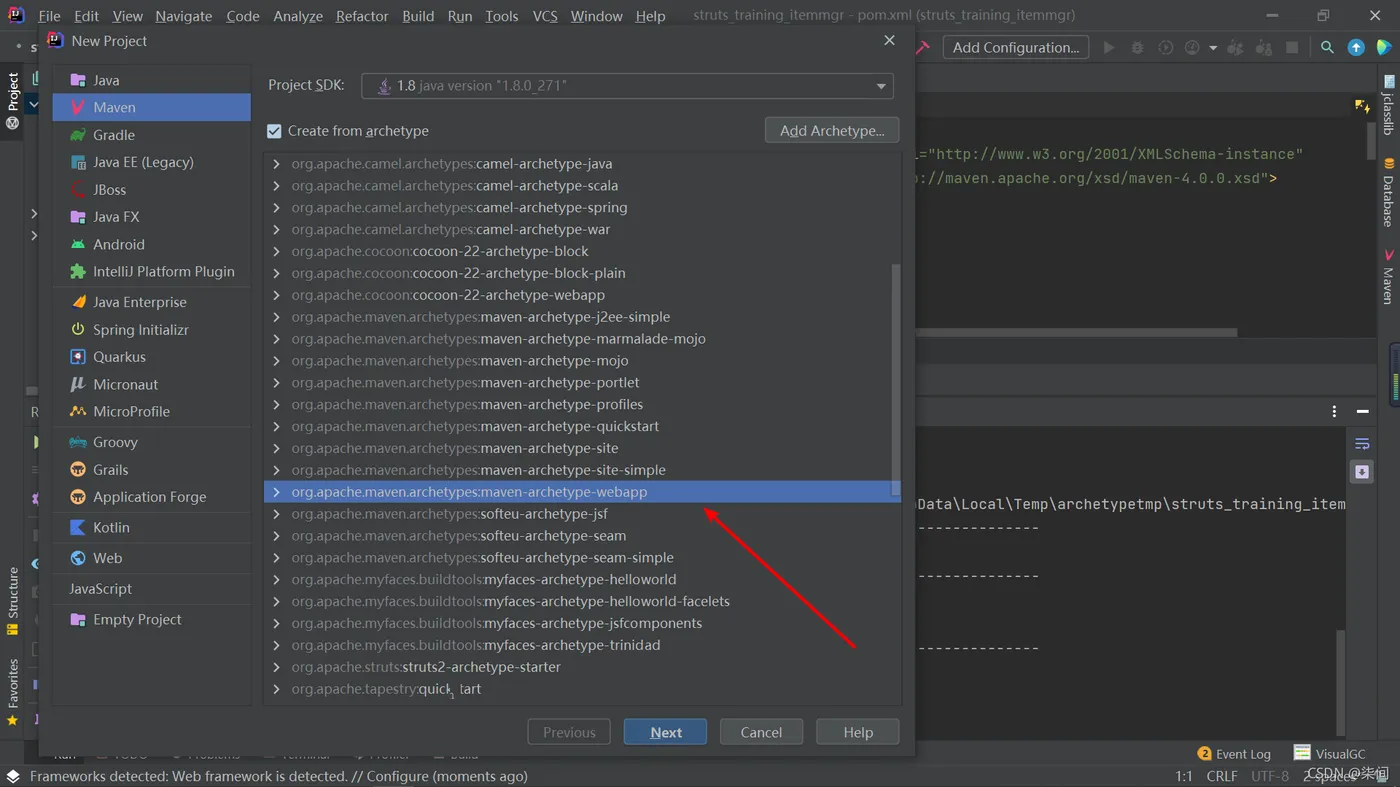Viewport: 1400px width, 787px height.
Task: Choose Grails project type
Action: [x=151, y=469]
